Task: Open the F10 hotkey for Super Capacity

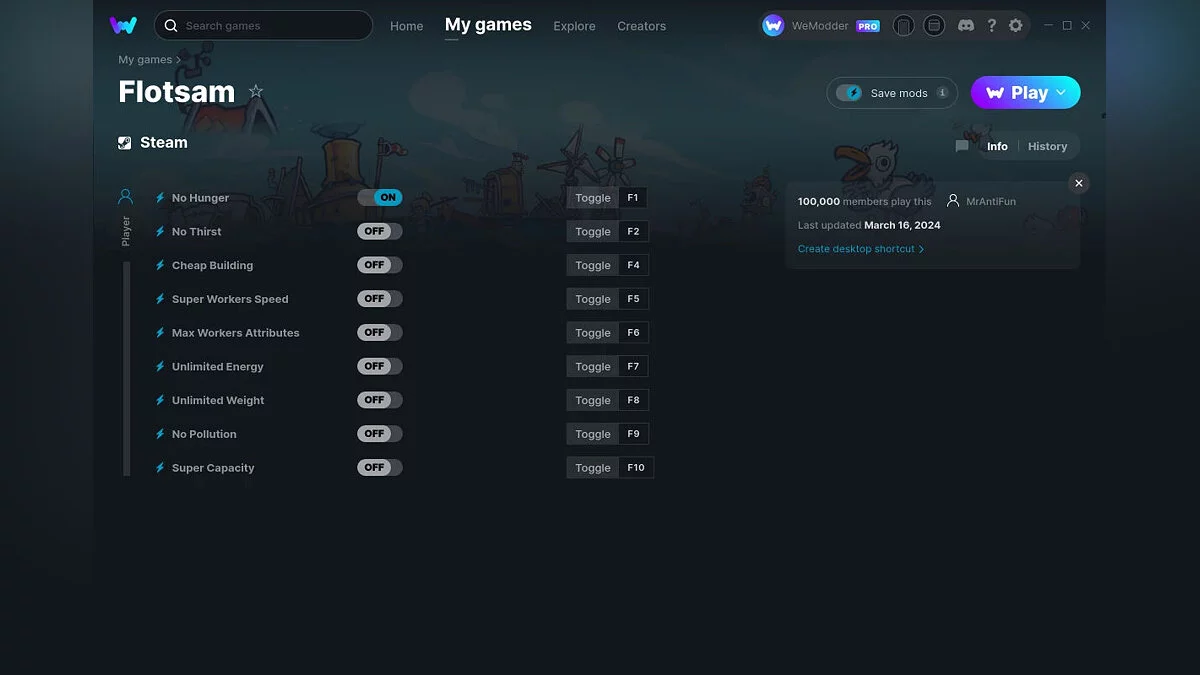Action: 636,468
